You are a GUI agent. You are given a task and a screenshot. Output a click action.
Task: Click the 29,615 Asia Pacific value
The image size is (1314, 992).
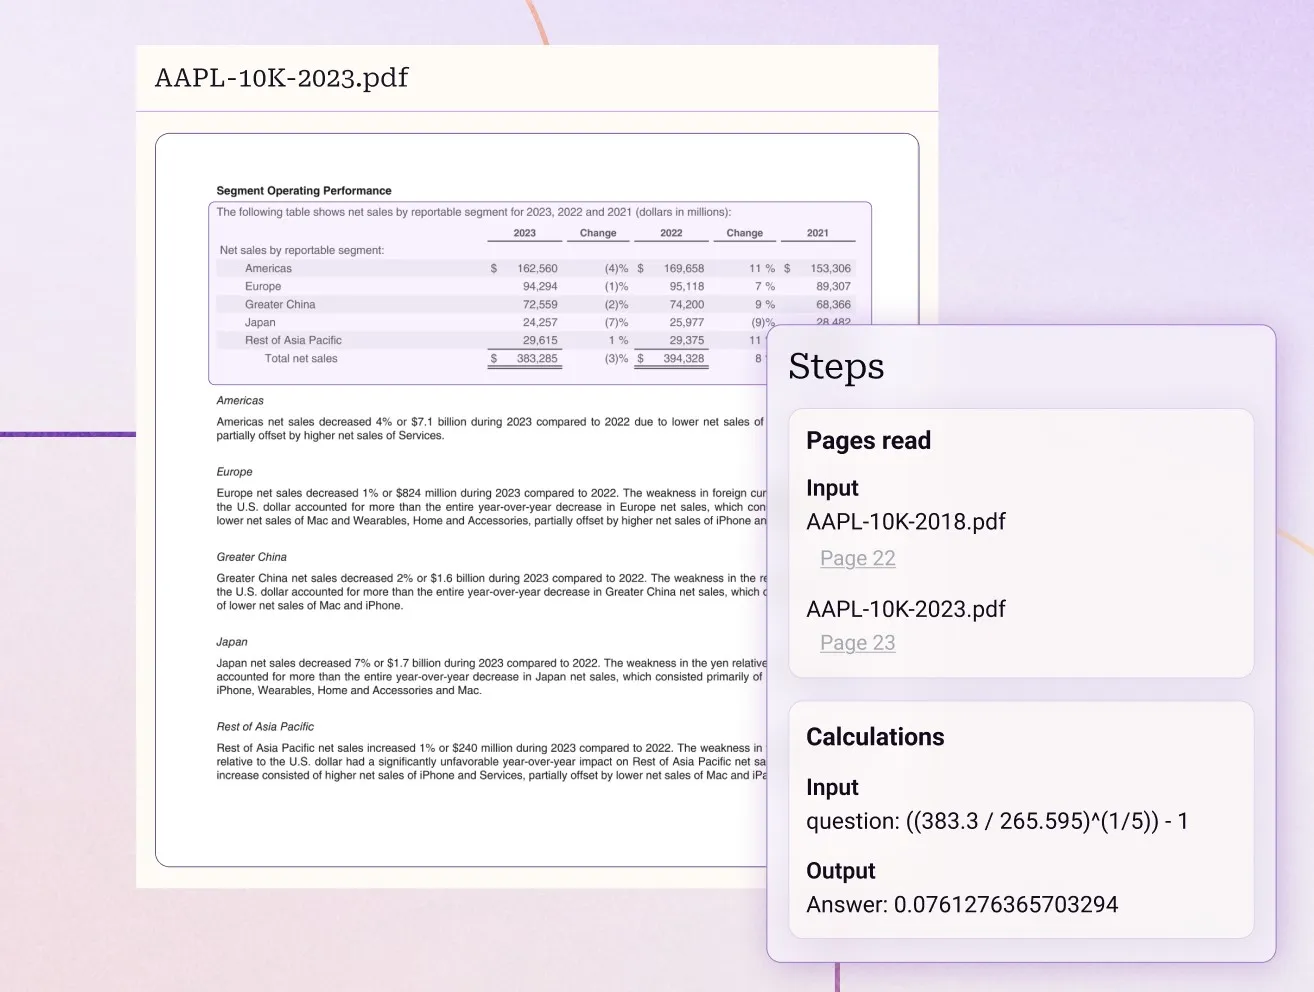click(x=540, y=341)
